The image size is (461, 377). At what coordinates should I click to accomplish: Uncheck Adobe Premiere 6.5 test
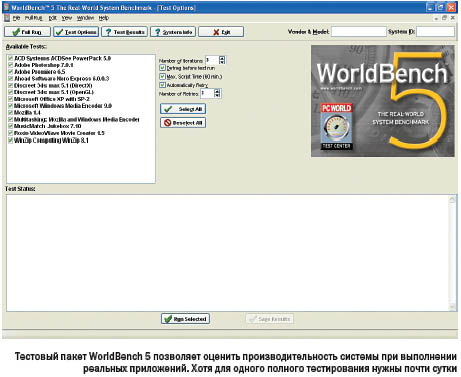pyautogui.click(x=11, y=72)
